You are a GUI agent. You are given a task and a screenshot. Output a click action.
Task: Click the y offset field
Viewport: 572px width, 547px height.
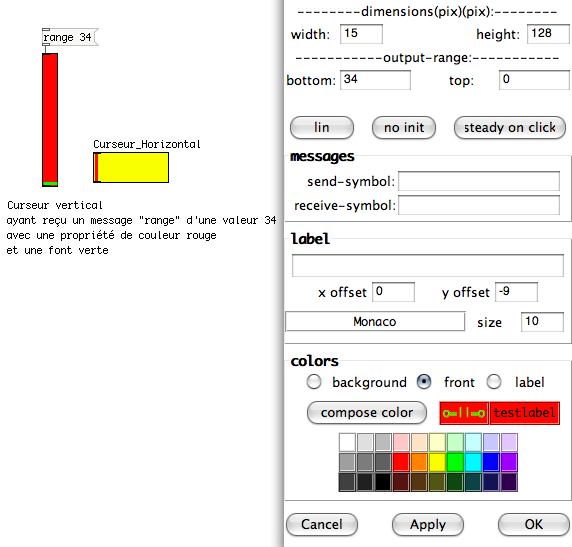[x=516, y=292]
